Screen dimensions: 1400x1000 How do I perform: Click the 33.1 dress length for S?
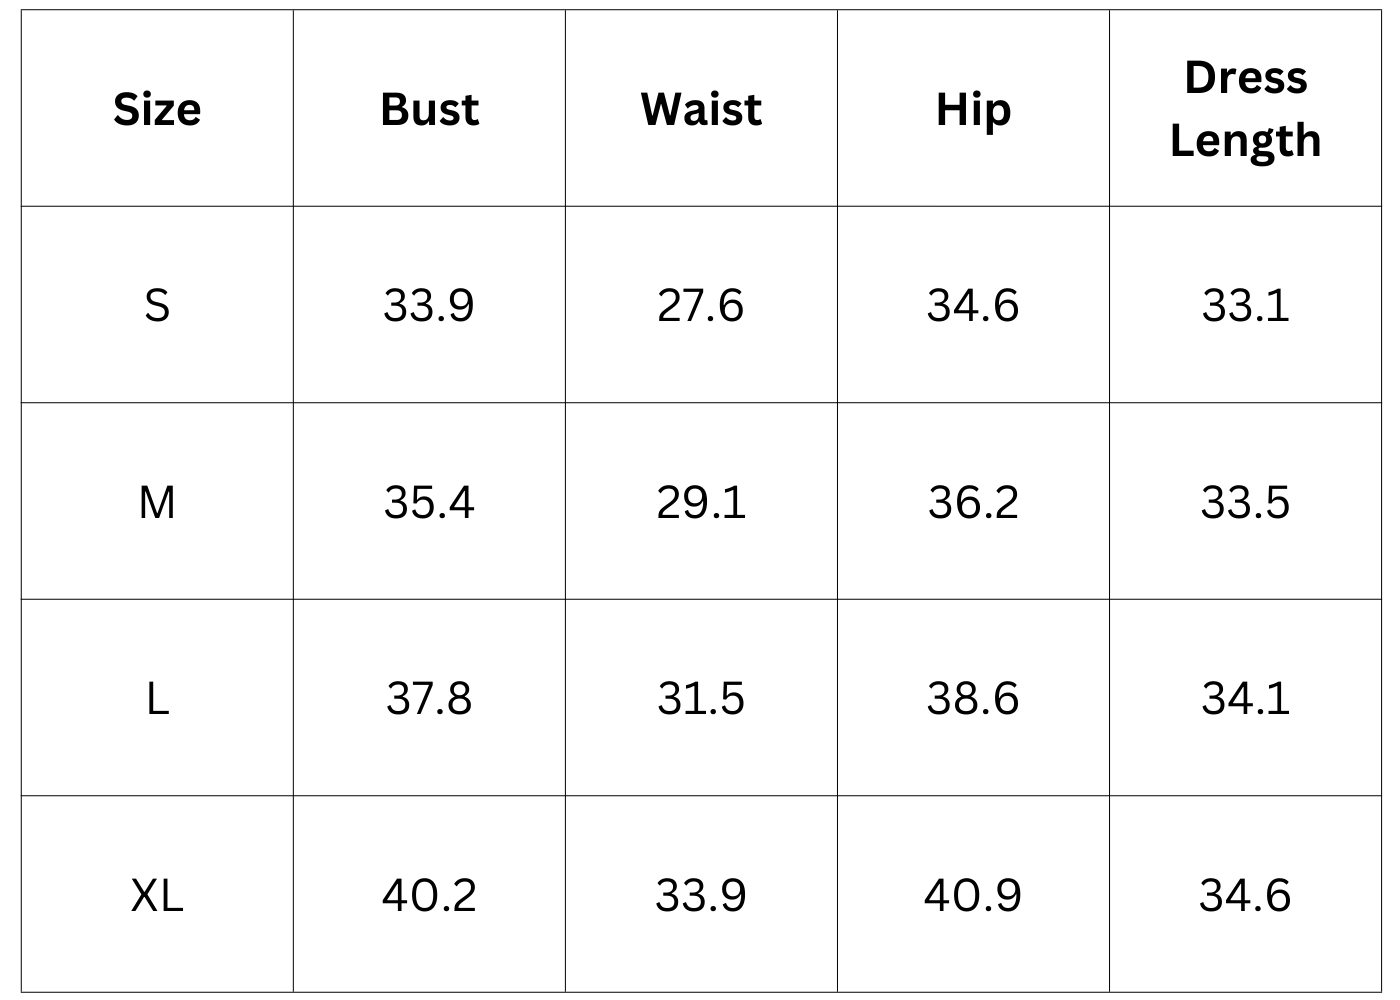[x=1245, y=305]
